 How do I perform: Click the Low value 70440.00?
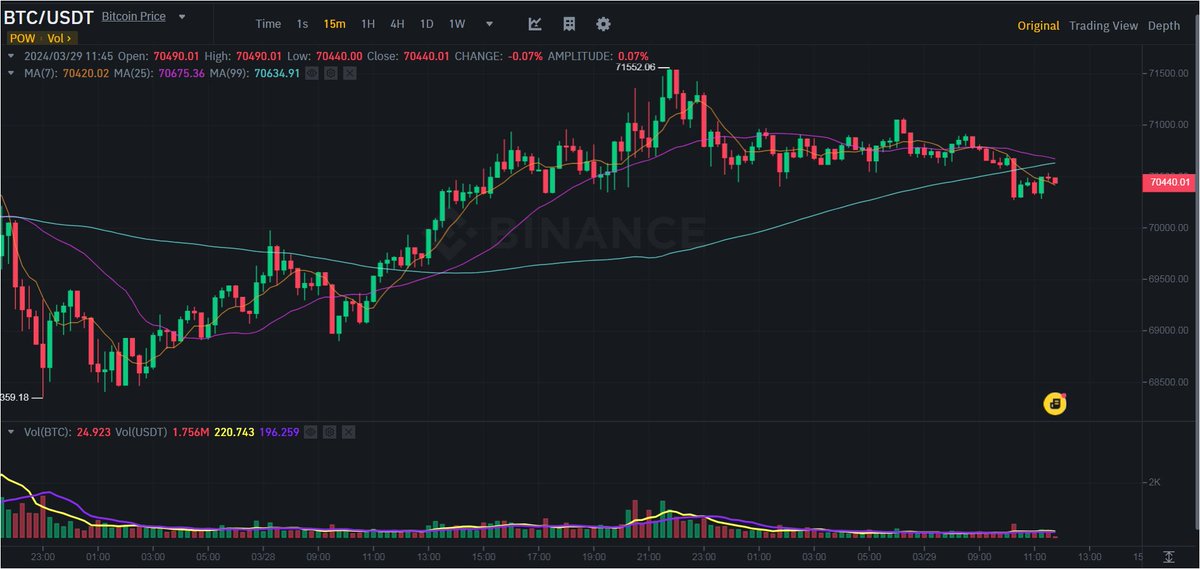click(x=340, y=56)
